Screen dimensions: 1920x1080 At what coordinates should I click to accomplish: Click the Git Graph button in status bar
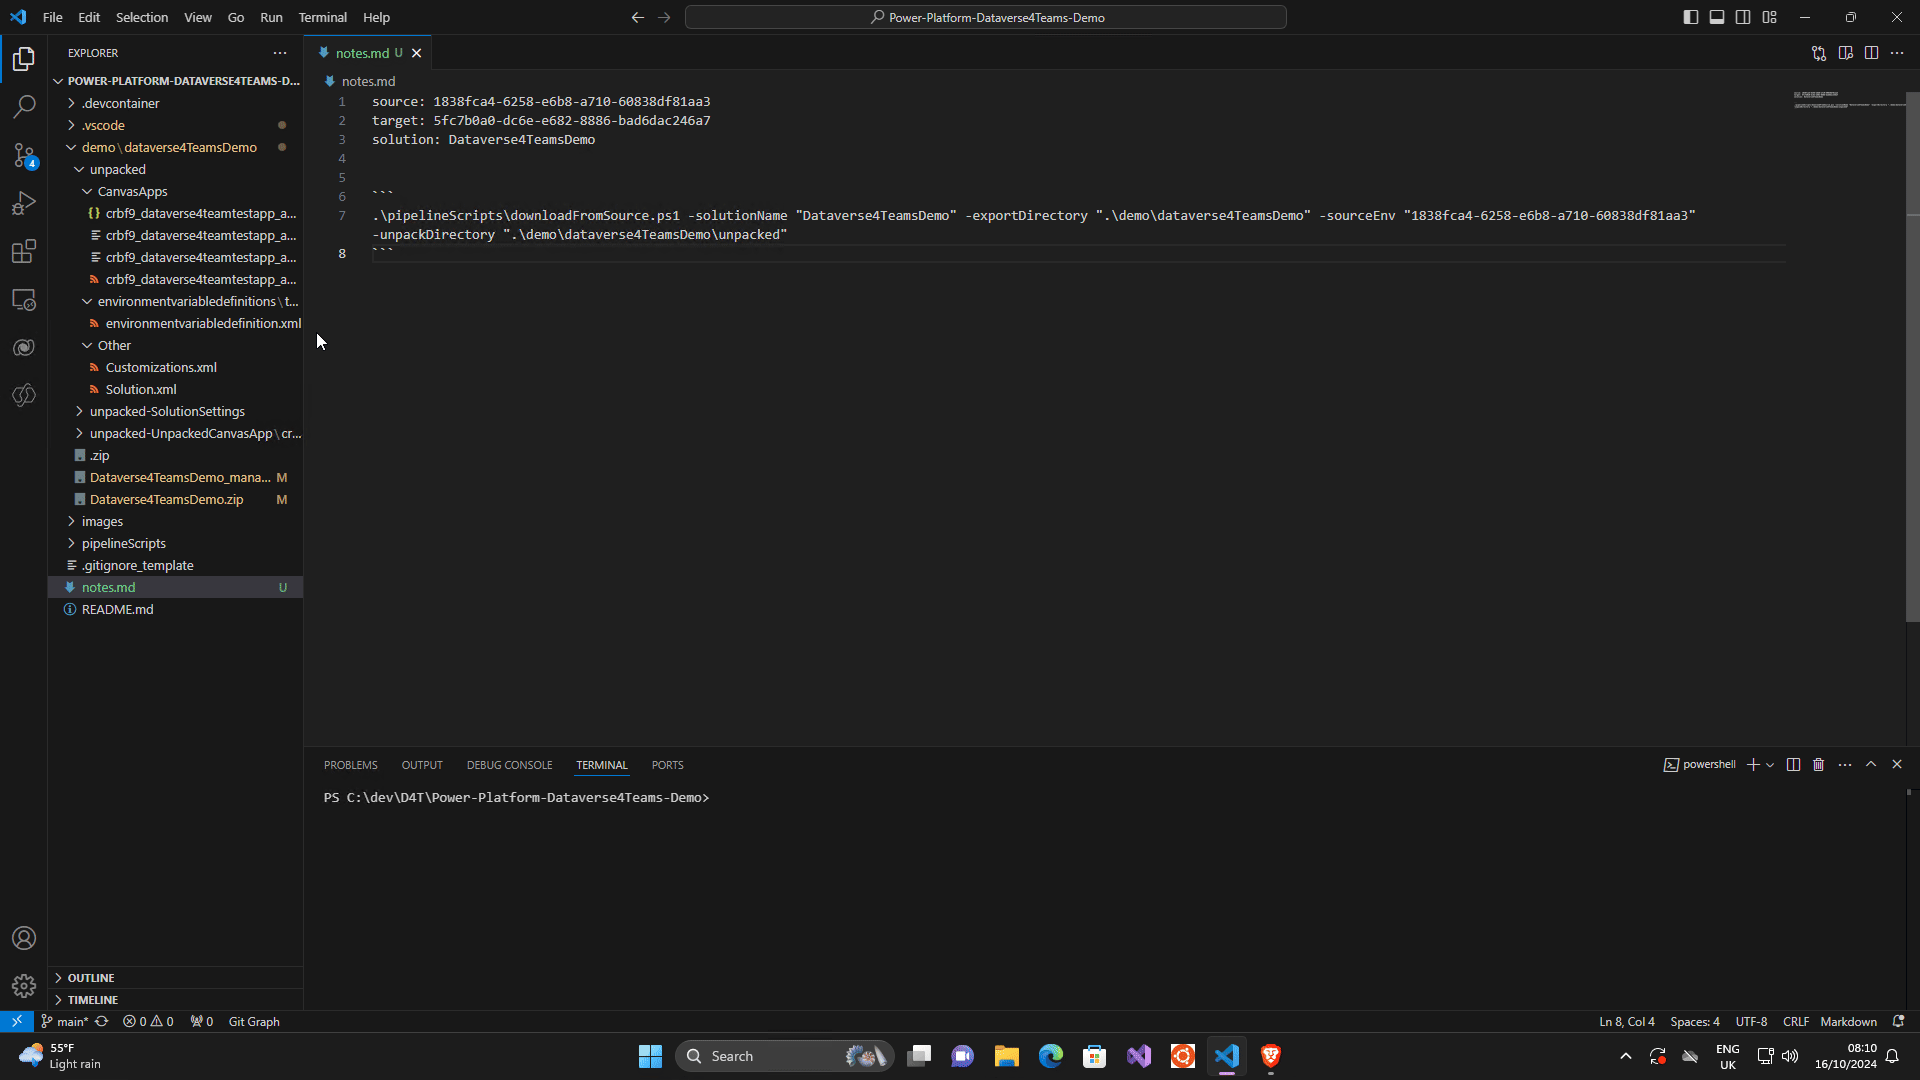(254, 1021)
